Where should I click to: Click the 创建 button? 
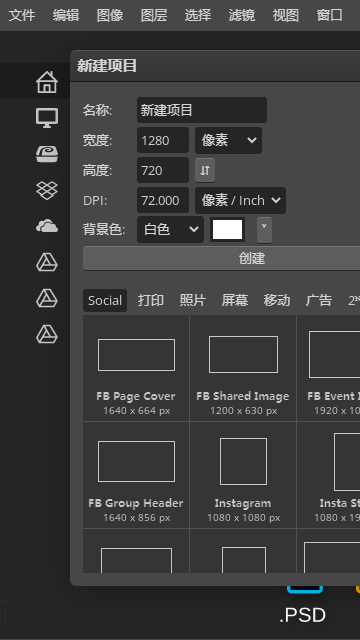point(221,258)
